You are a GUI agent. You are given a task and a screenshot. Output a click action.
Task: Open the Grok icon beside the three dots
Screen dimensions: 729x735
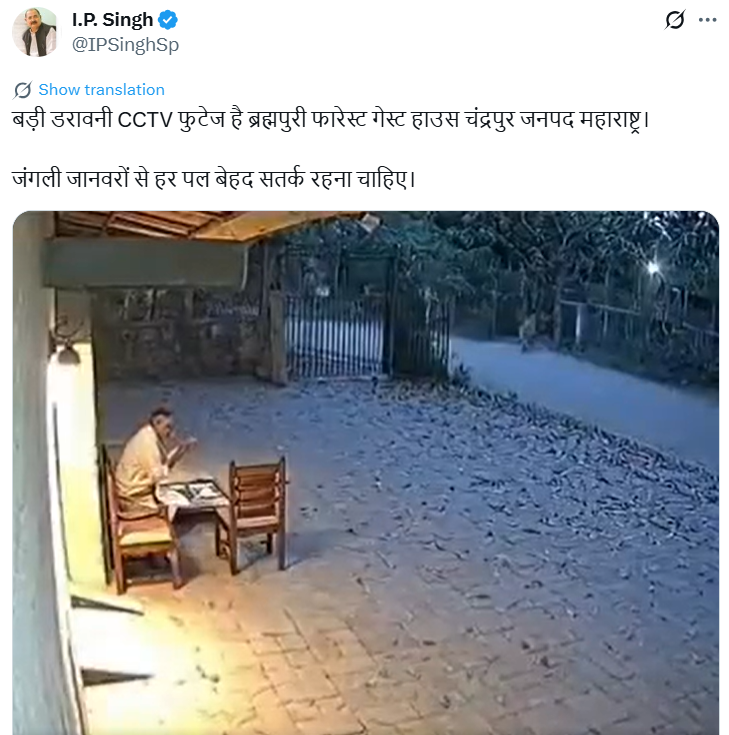(x=675, y=20)
